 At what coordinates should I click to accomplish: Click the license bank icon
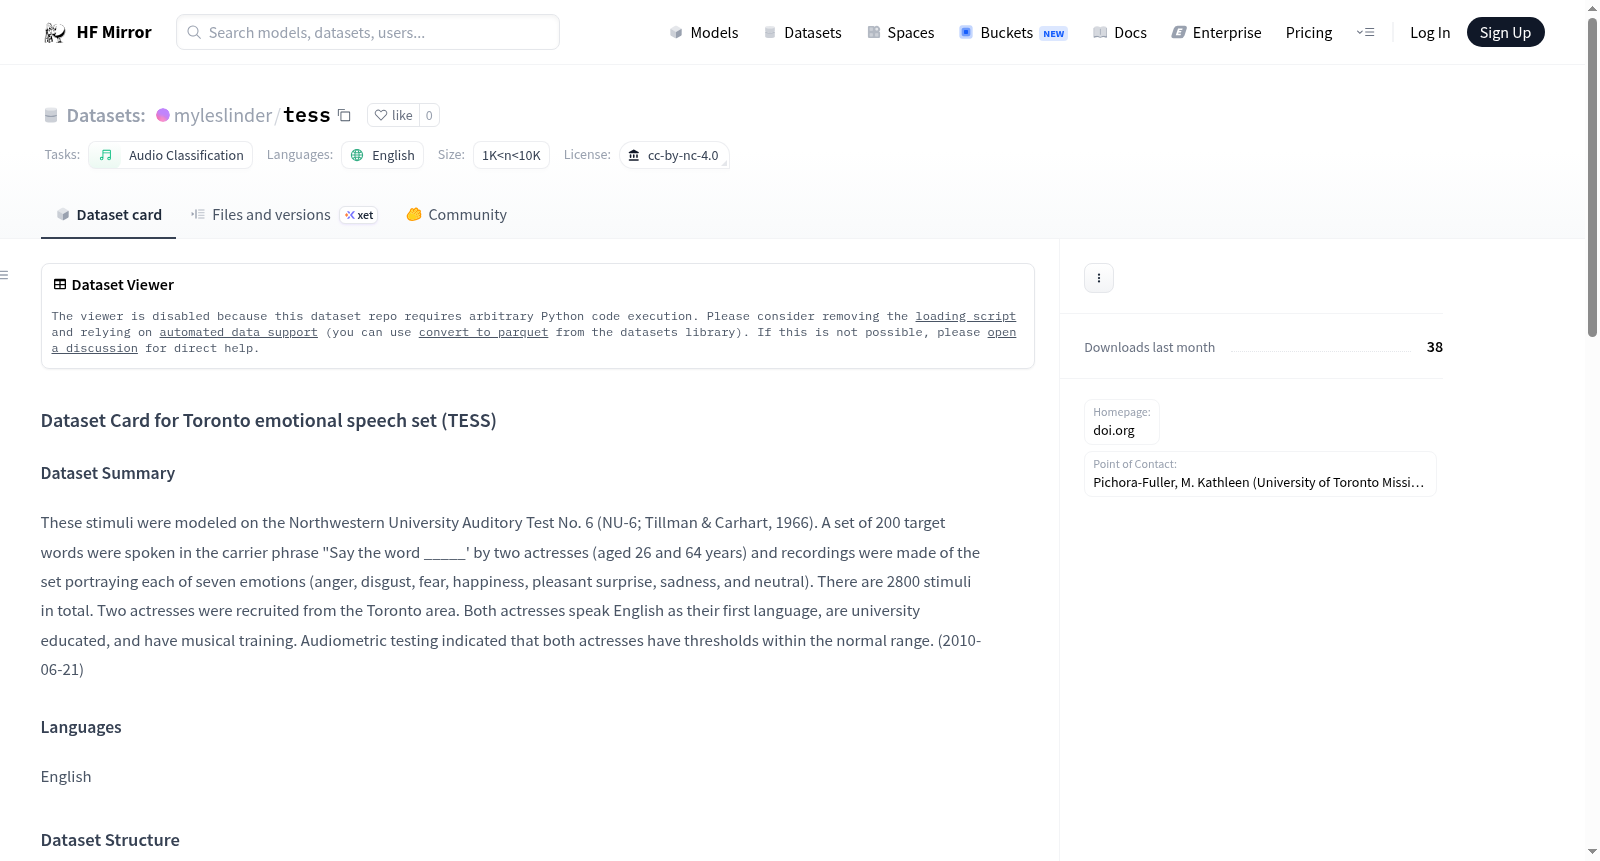click(633, 155)
